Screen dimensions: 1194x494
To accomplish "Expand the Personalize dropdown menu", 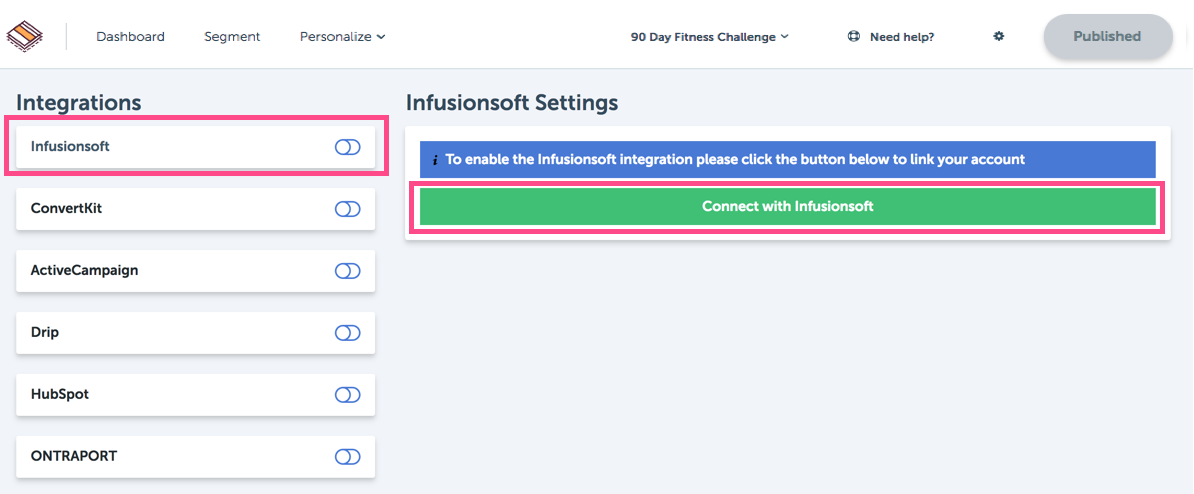I will pos(343,37).
